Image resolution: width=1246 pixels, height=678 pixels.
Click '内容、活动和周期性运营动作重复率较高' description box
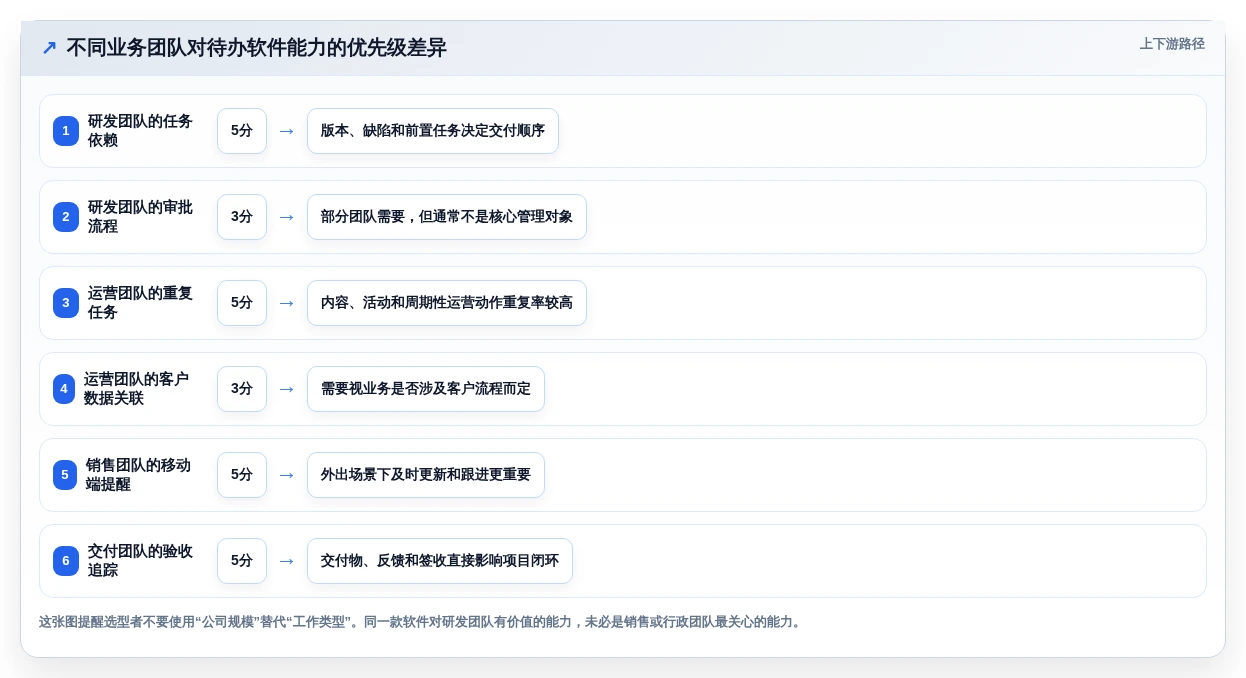[x=447, y=303]
